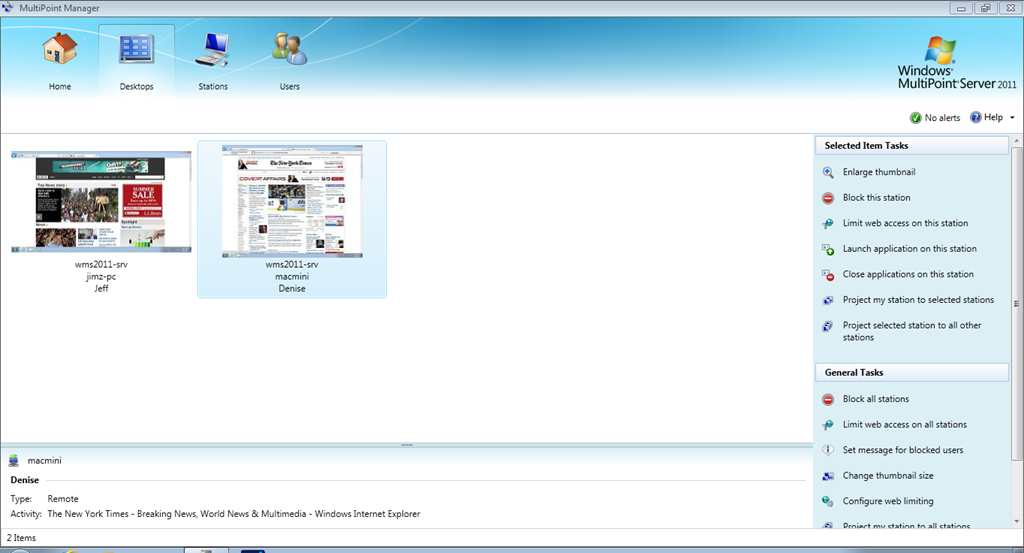1024x553 pixels.
Task: Click the red Block this station icon
Action: (828, 198)
